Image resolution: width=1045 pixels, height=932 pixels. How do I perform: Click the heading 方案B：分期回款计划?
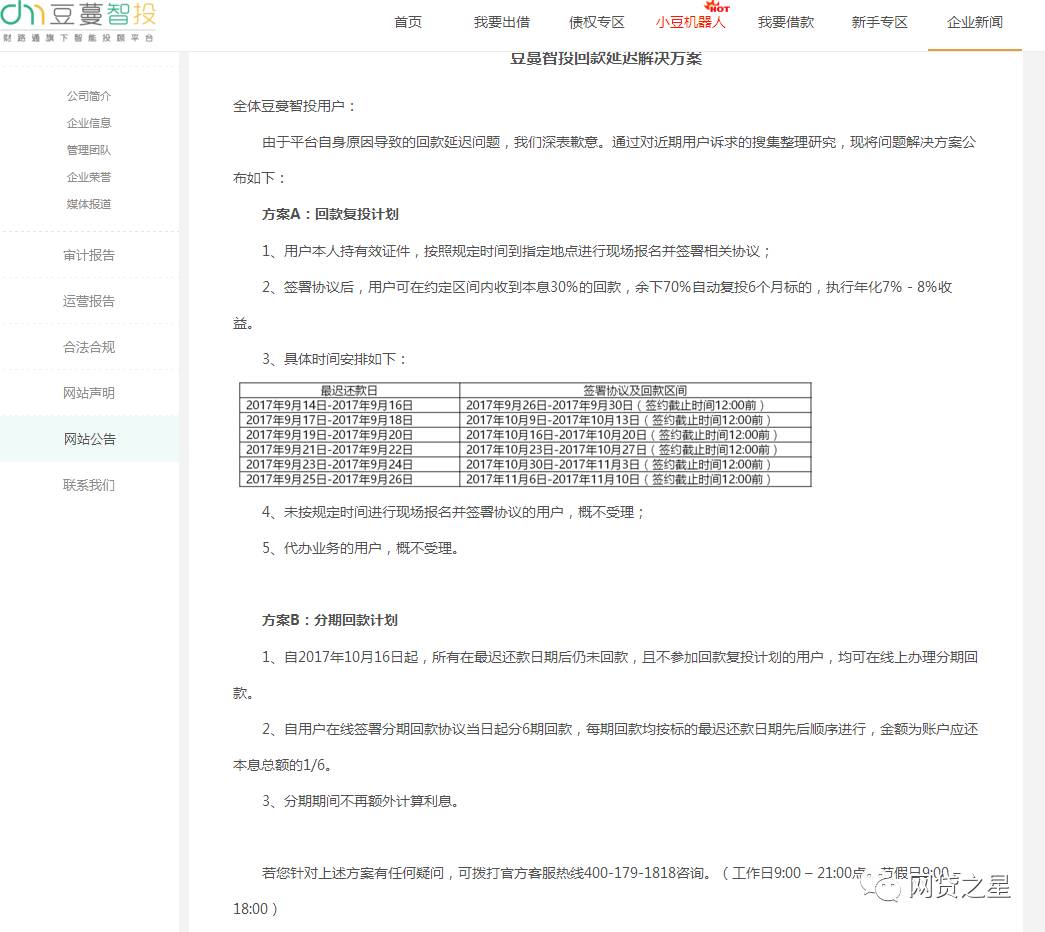[x=329, y=620]
